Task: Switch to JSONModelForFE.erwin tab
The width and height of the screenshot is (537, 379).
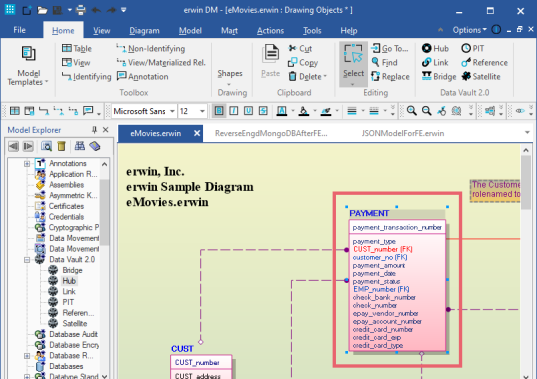Action: (x=403, y=134)
